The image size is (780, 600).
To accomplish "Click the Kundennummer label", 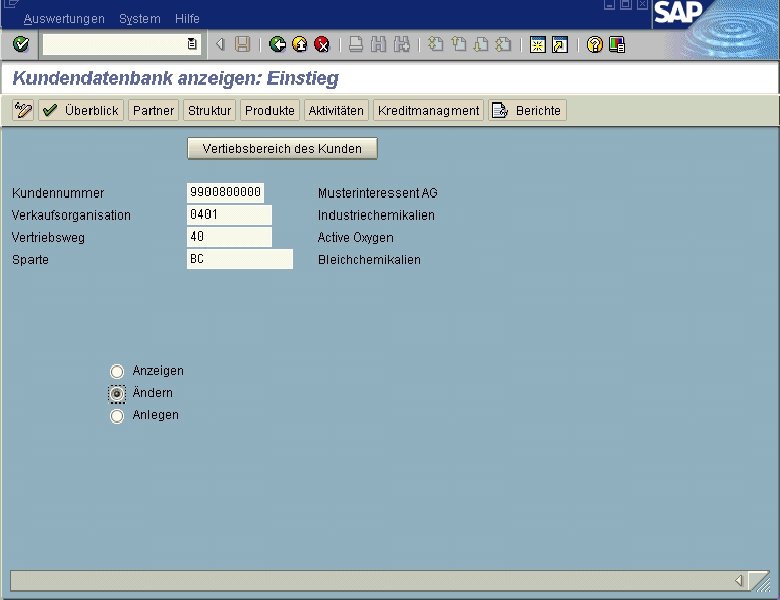I will point(58,193).
